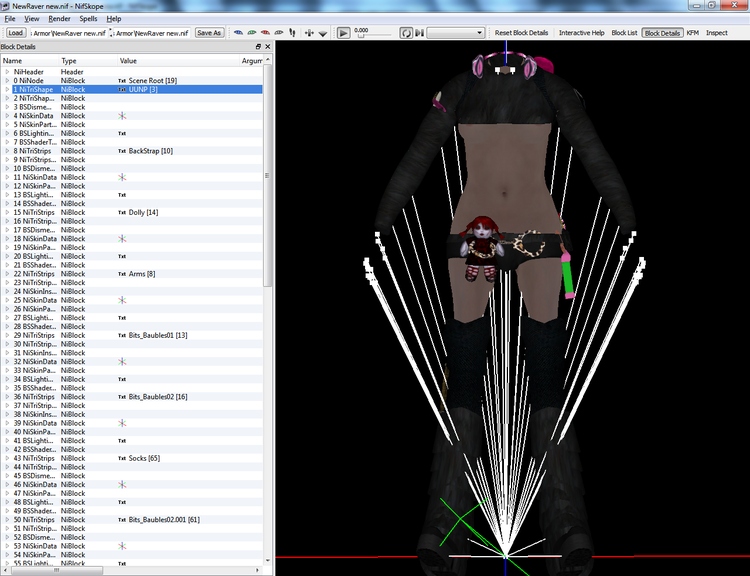Expand the 15 NiTriStrips Dolly row
The height and width of the screenshot is (576, 750).
[7, 212]
